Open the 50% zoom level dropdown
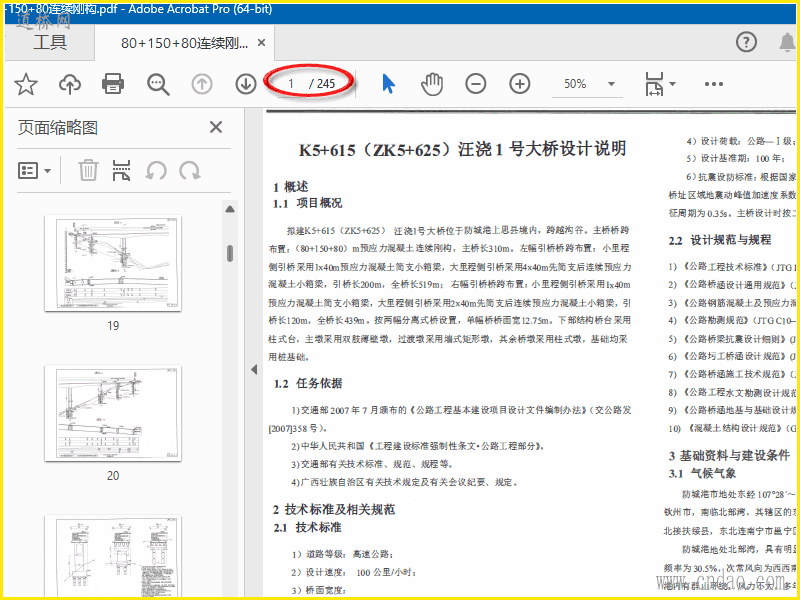This screenshot has height=600, width=800. (x=587, y=84)
